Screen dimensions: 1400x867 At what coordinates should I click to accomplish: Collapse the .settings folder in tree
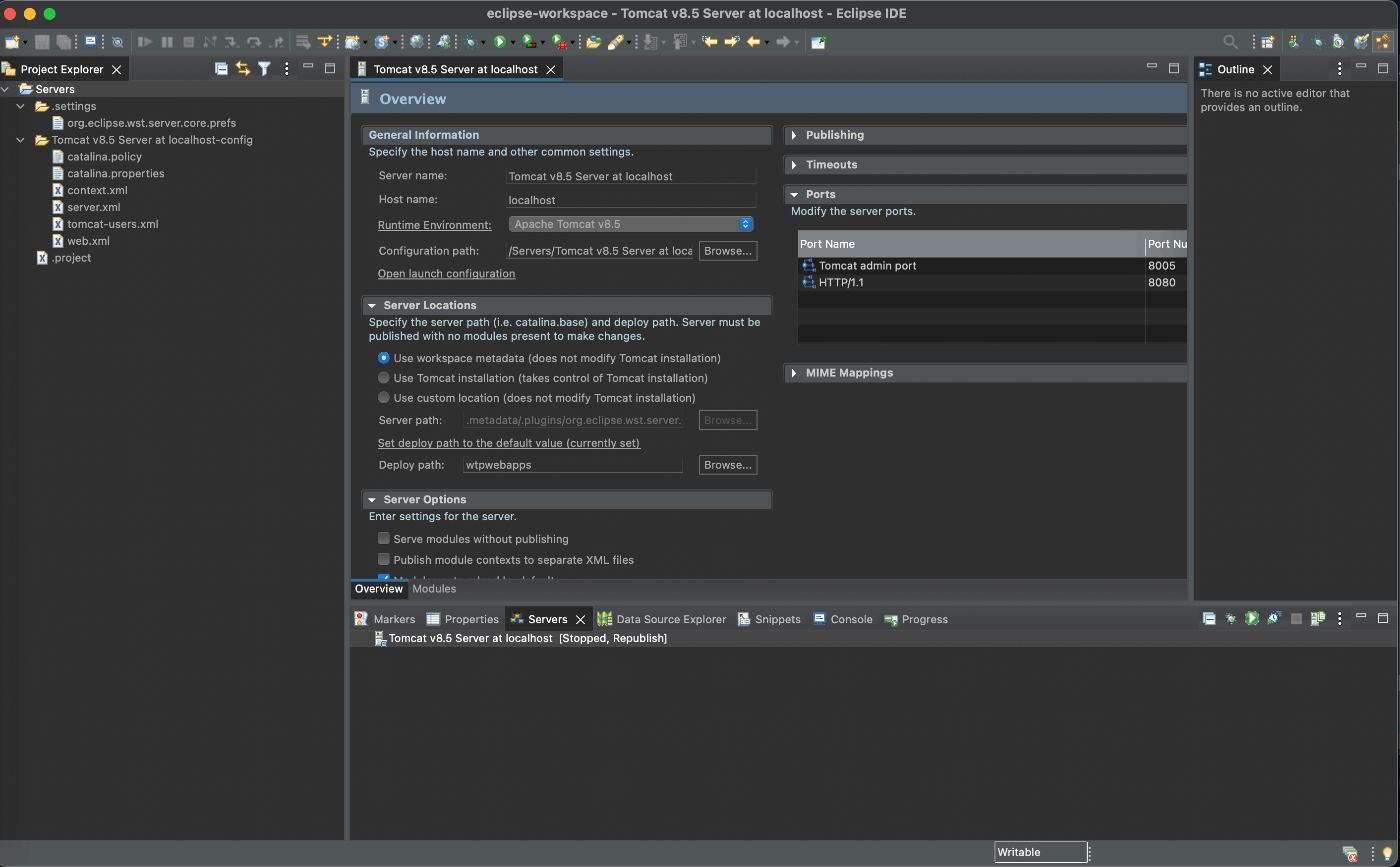(x=20, y=106)
